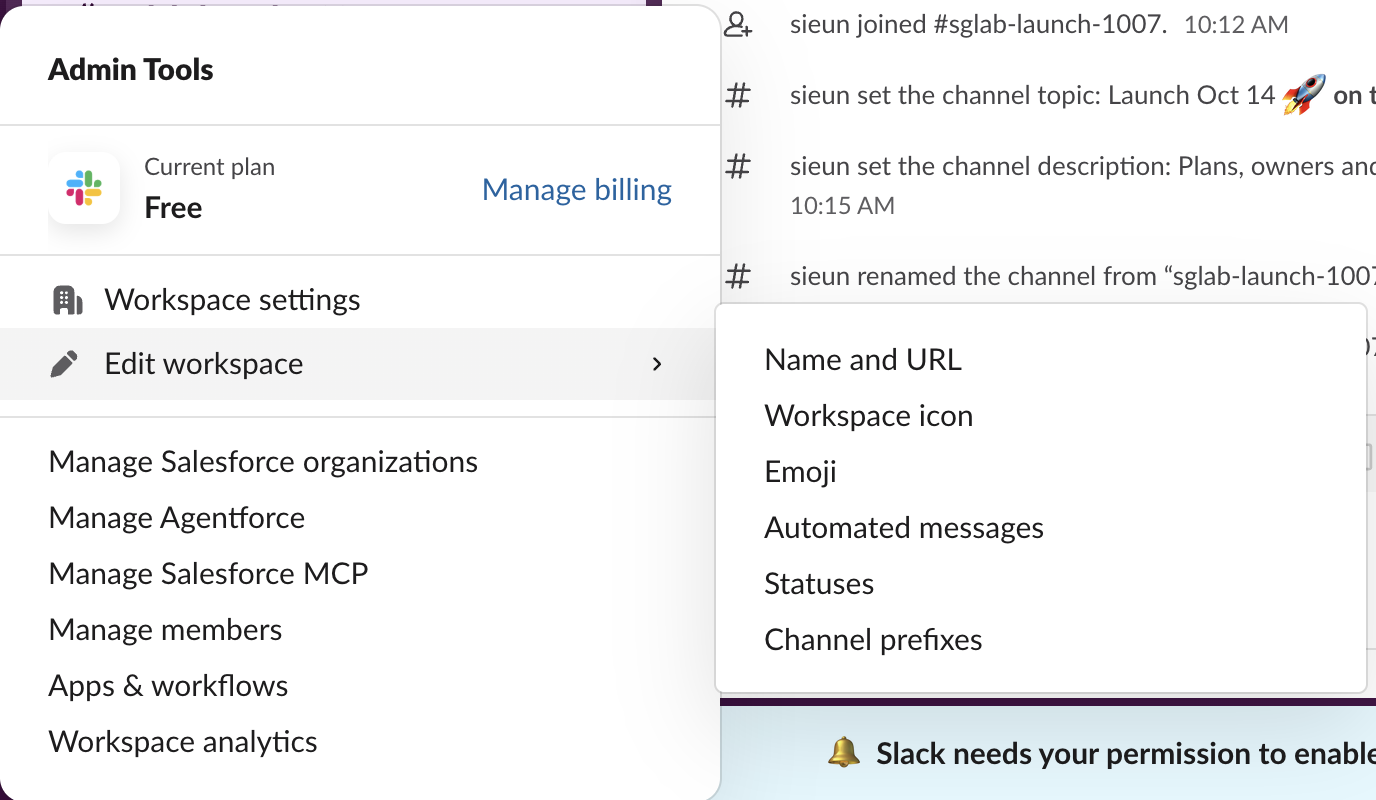Click the Admin Tools heading
This screenshot has height=800, width=1376.
coord(131,70)
